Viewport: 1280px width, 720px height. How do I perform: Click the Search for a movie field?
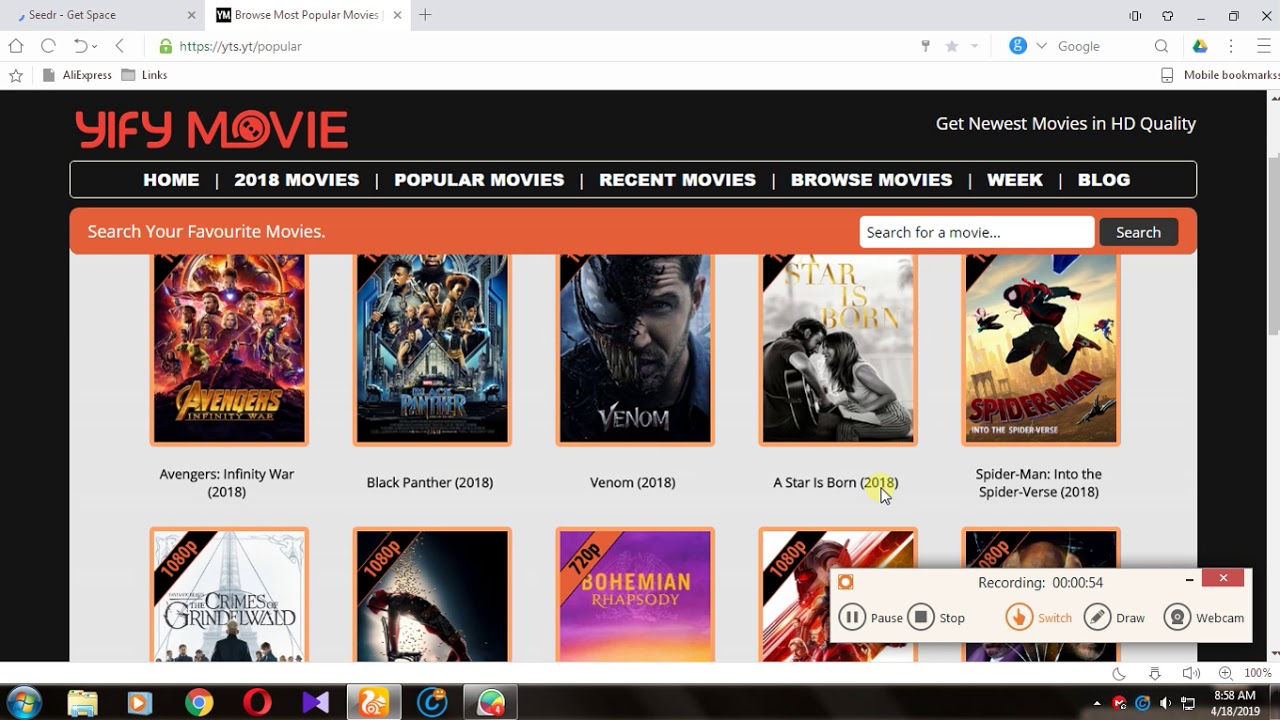977,232
